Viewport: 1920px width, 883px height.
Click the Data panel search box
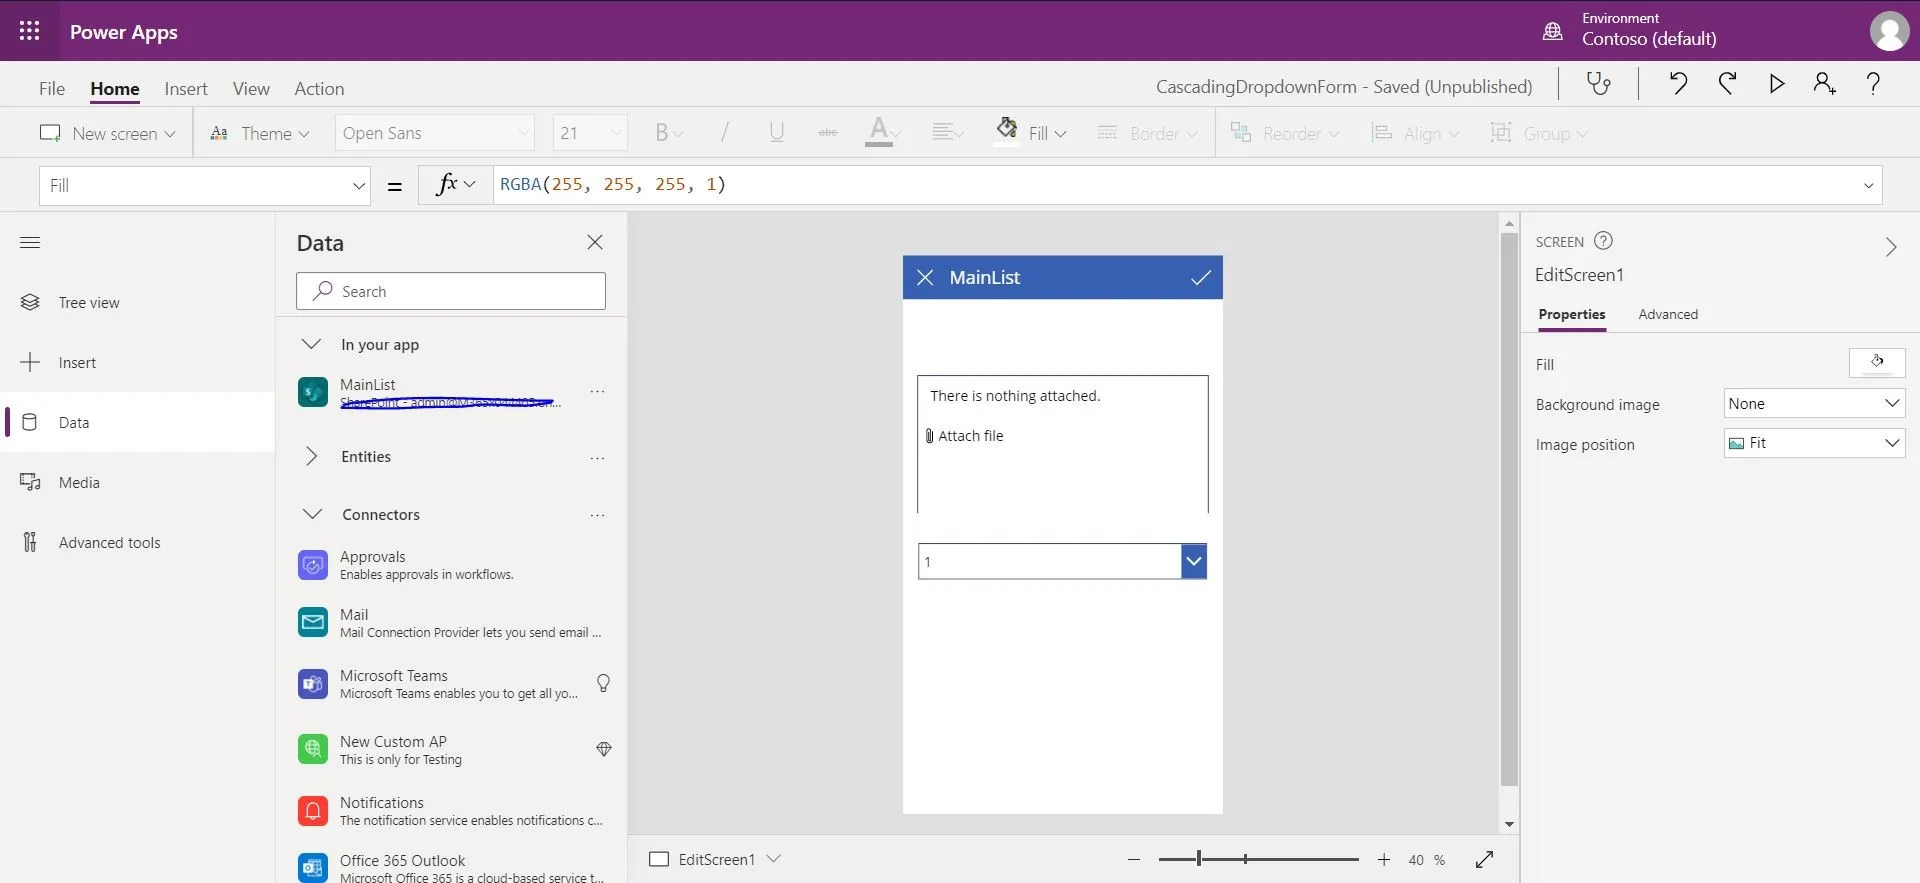click(x=451, y=291)
